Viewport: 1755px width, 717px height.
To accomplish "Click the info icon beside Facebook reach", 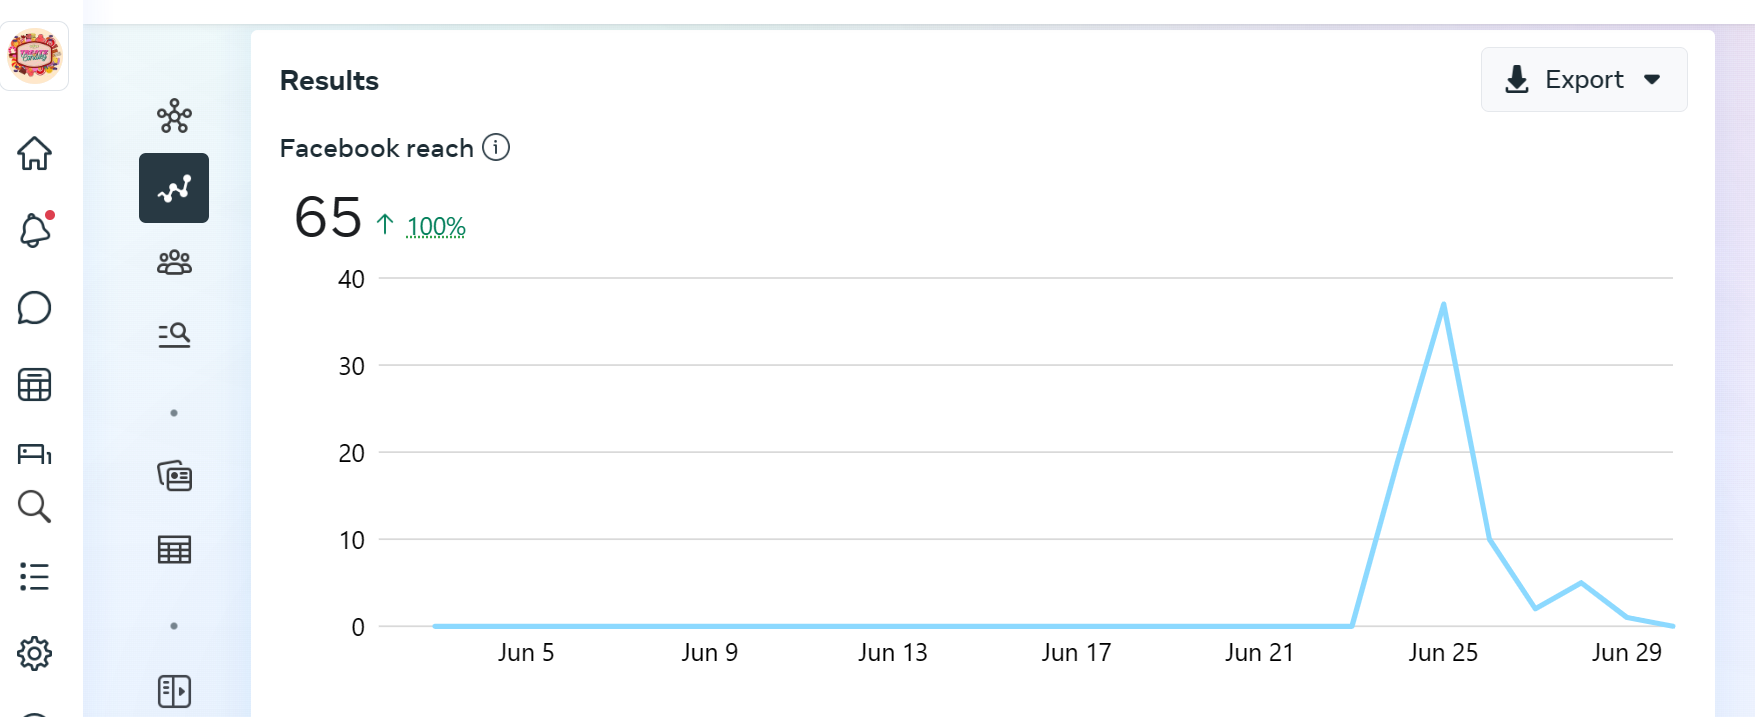I will [x=496, y=148].
